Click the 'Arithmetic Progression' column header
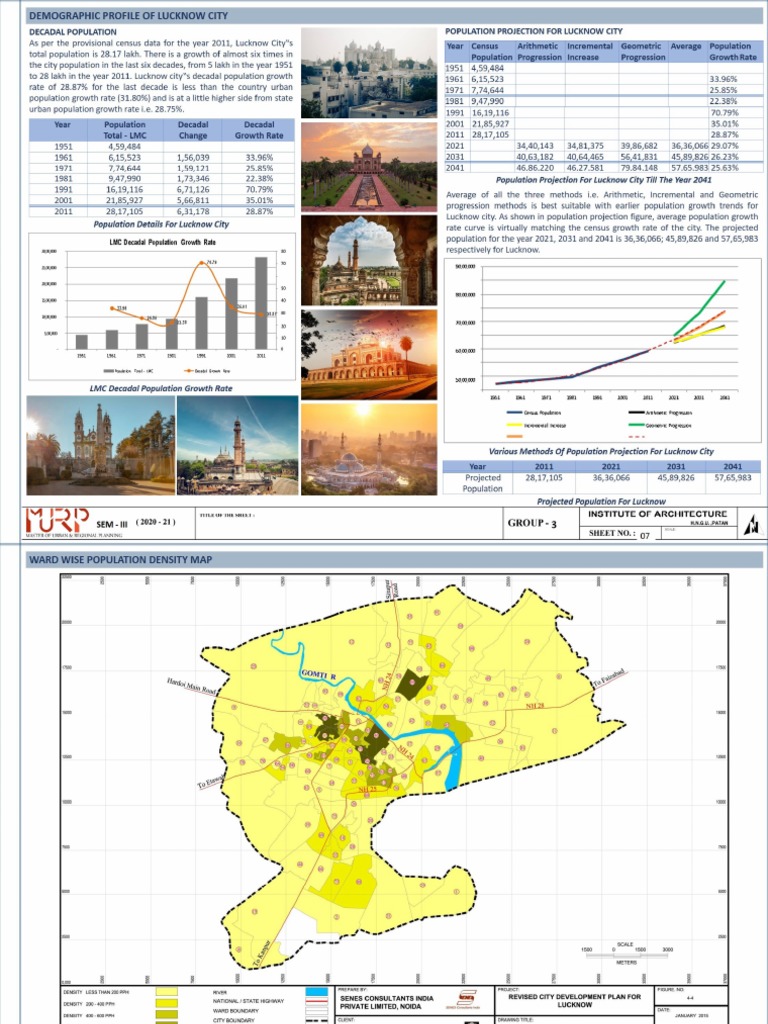This screenshot has width=768, height=1024. (x=539, y=52)
